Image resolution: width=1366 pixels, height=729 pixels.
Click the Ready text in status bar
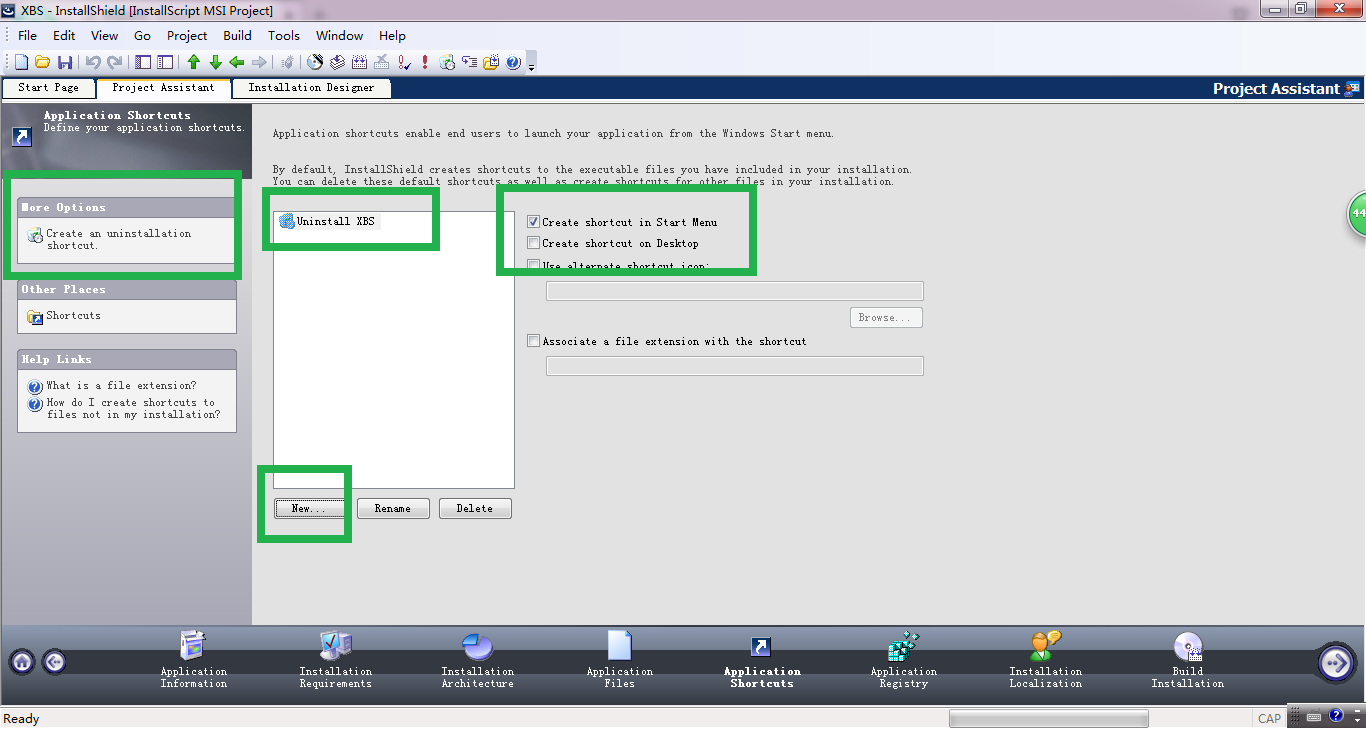pyautogui.click(x=22, y=719)
